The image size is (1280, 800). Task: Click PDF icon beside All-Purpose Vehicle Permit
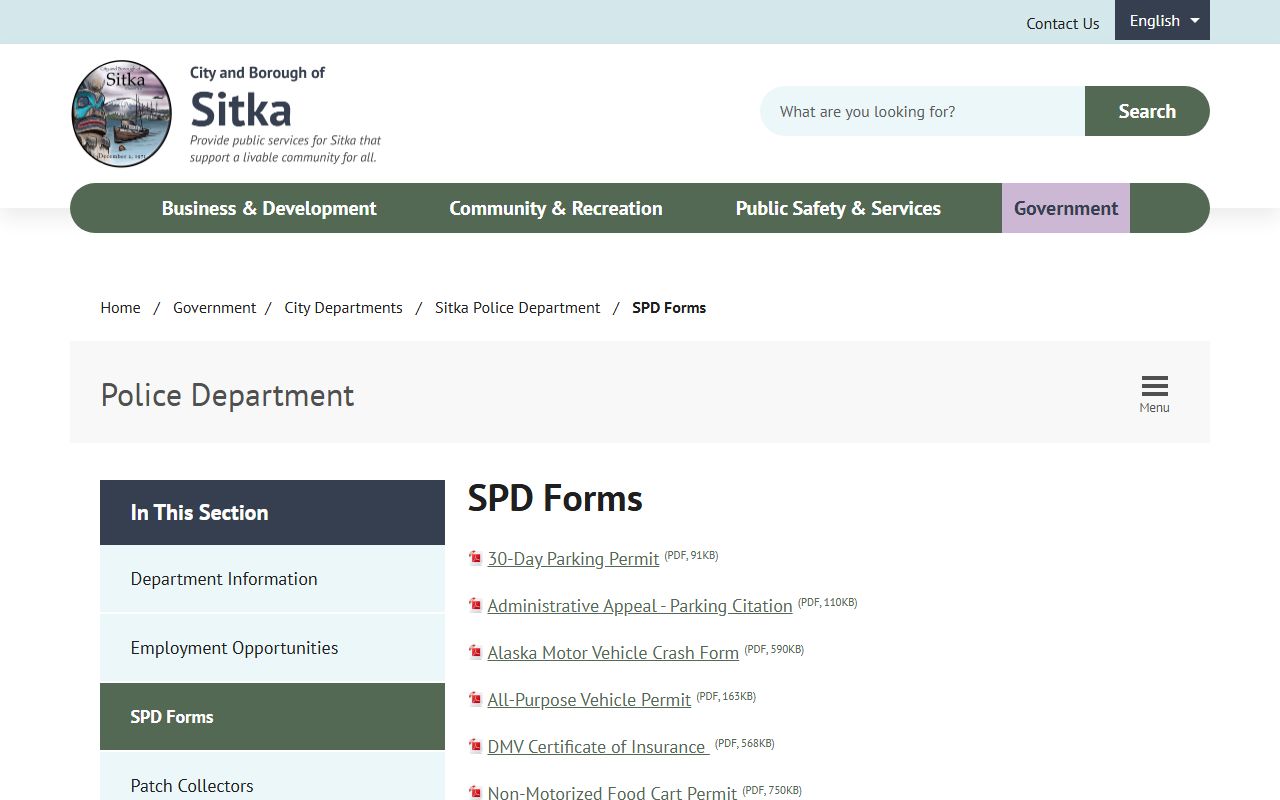click(476, 699)
